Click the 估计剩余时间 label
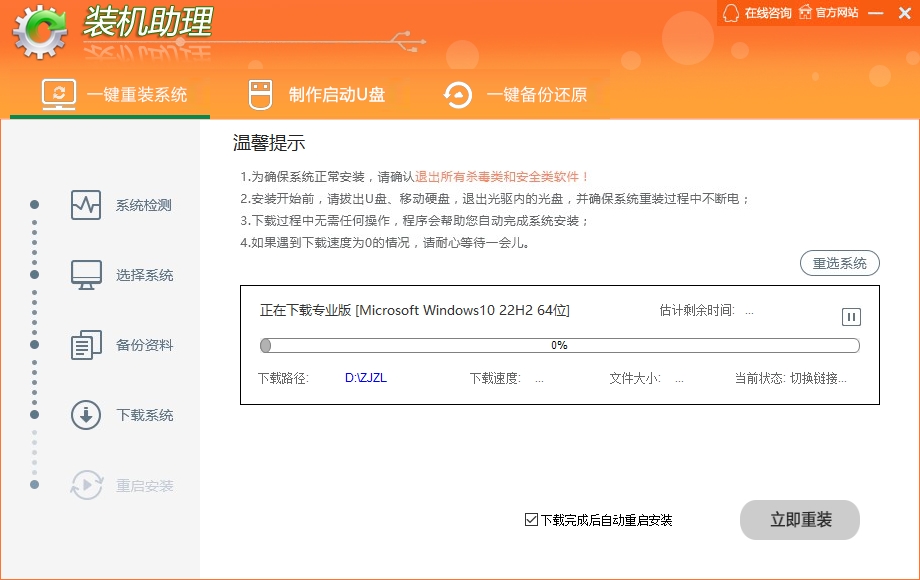Screen dimensions: 920x580 (x=697, y=310)
